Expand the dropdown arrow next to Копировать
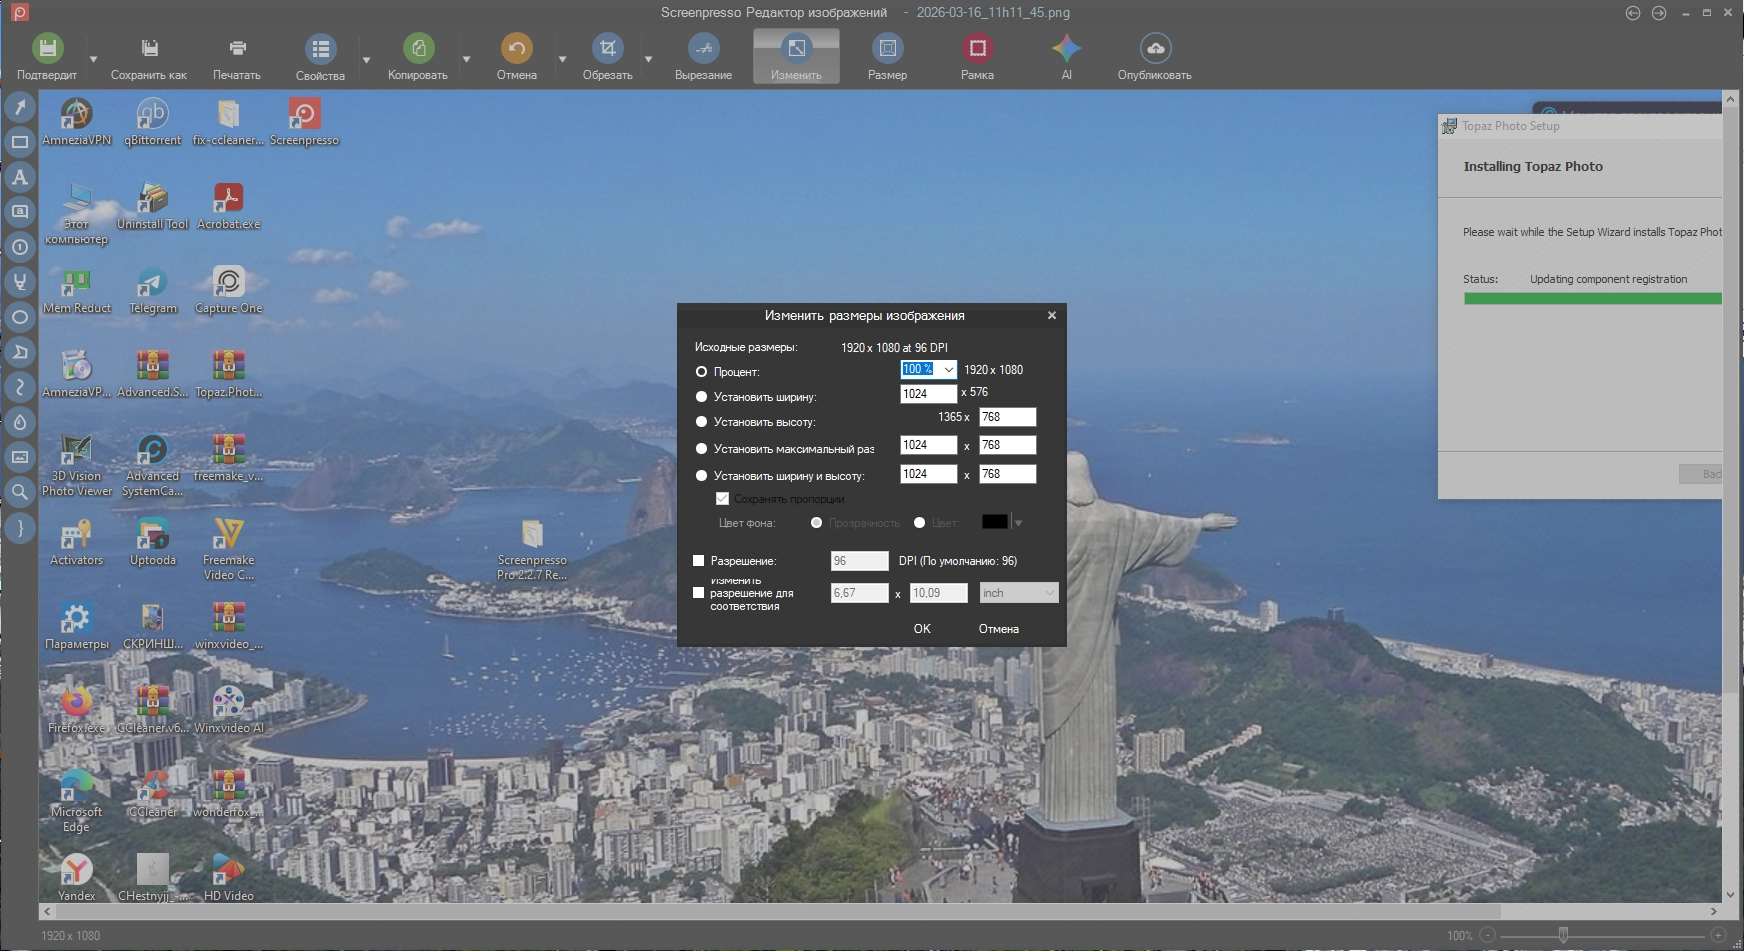Image resolution: width=1744 pixels, height=951 pixels. 466,60
